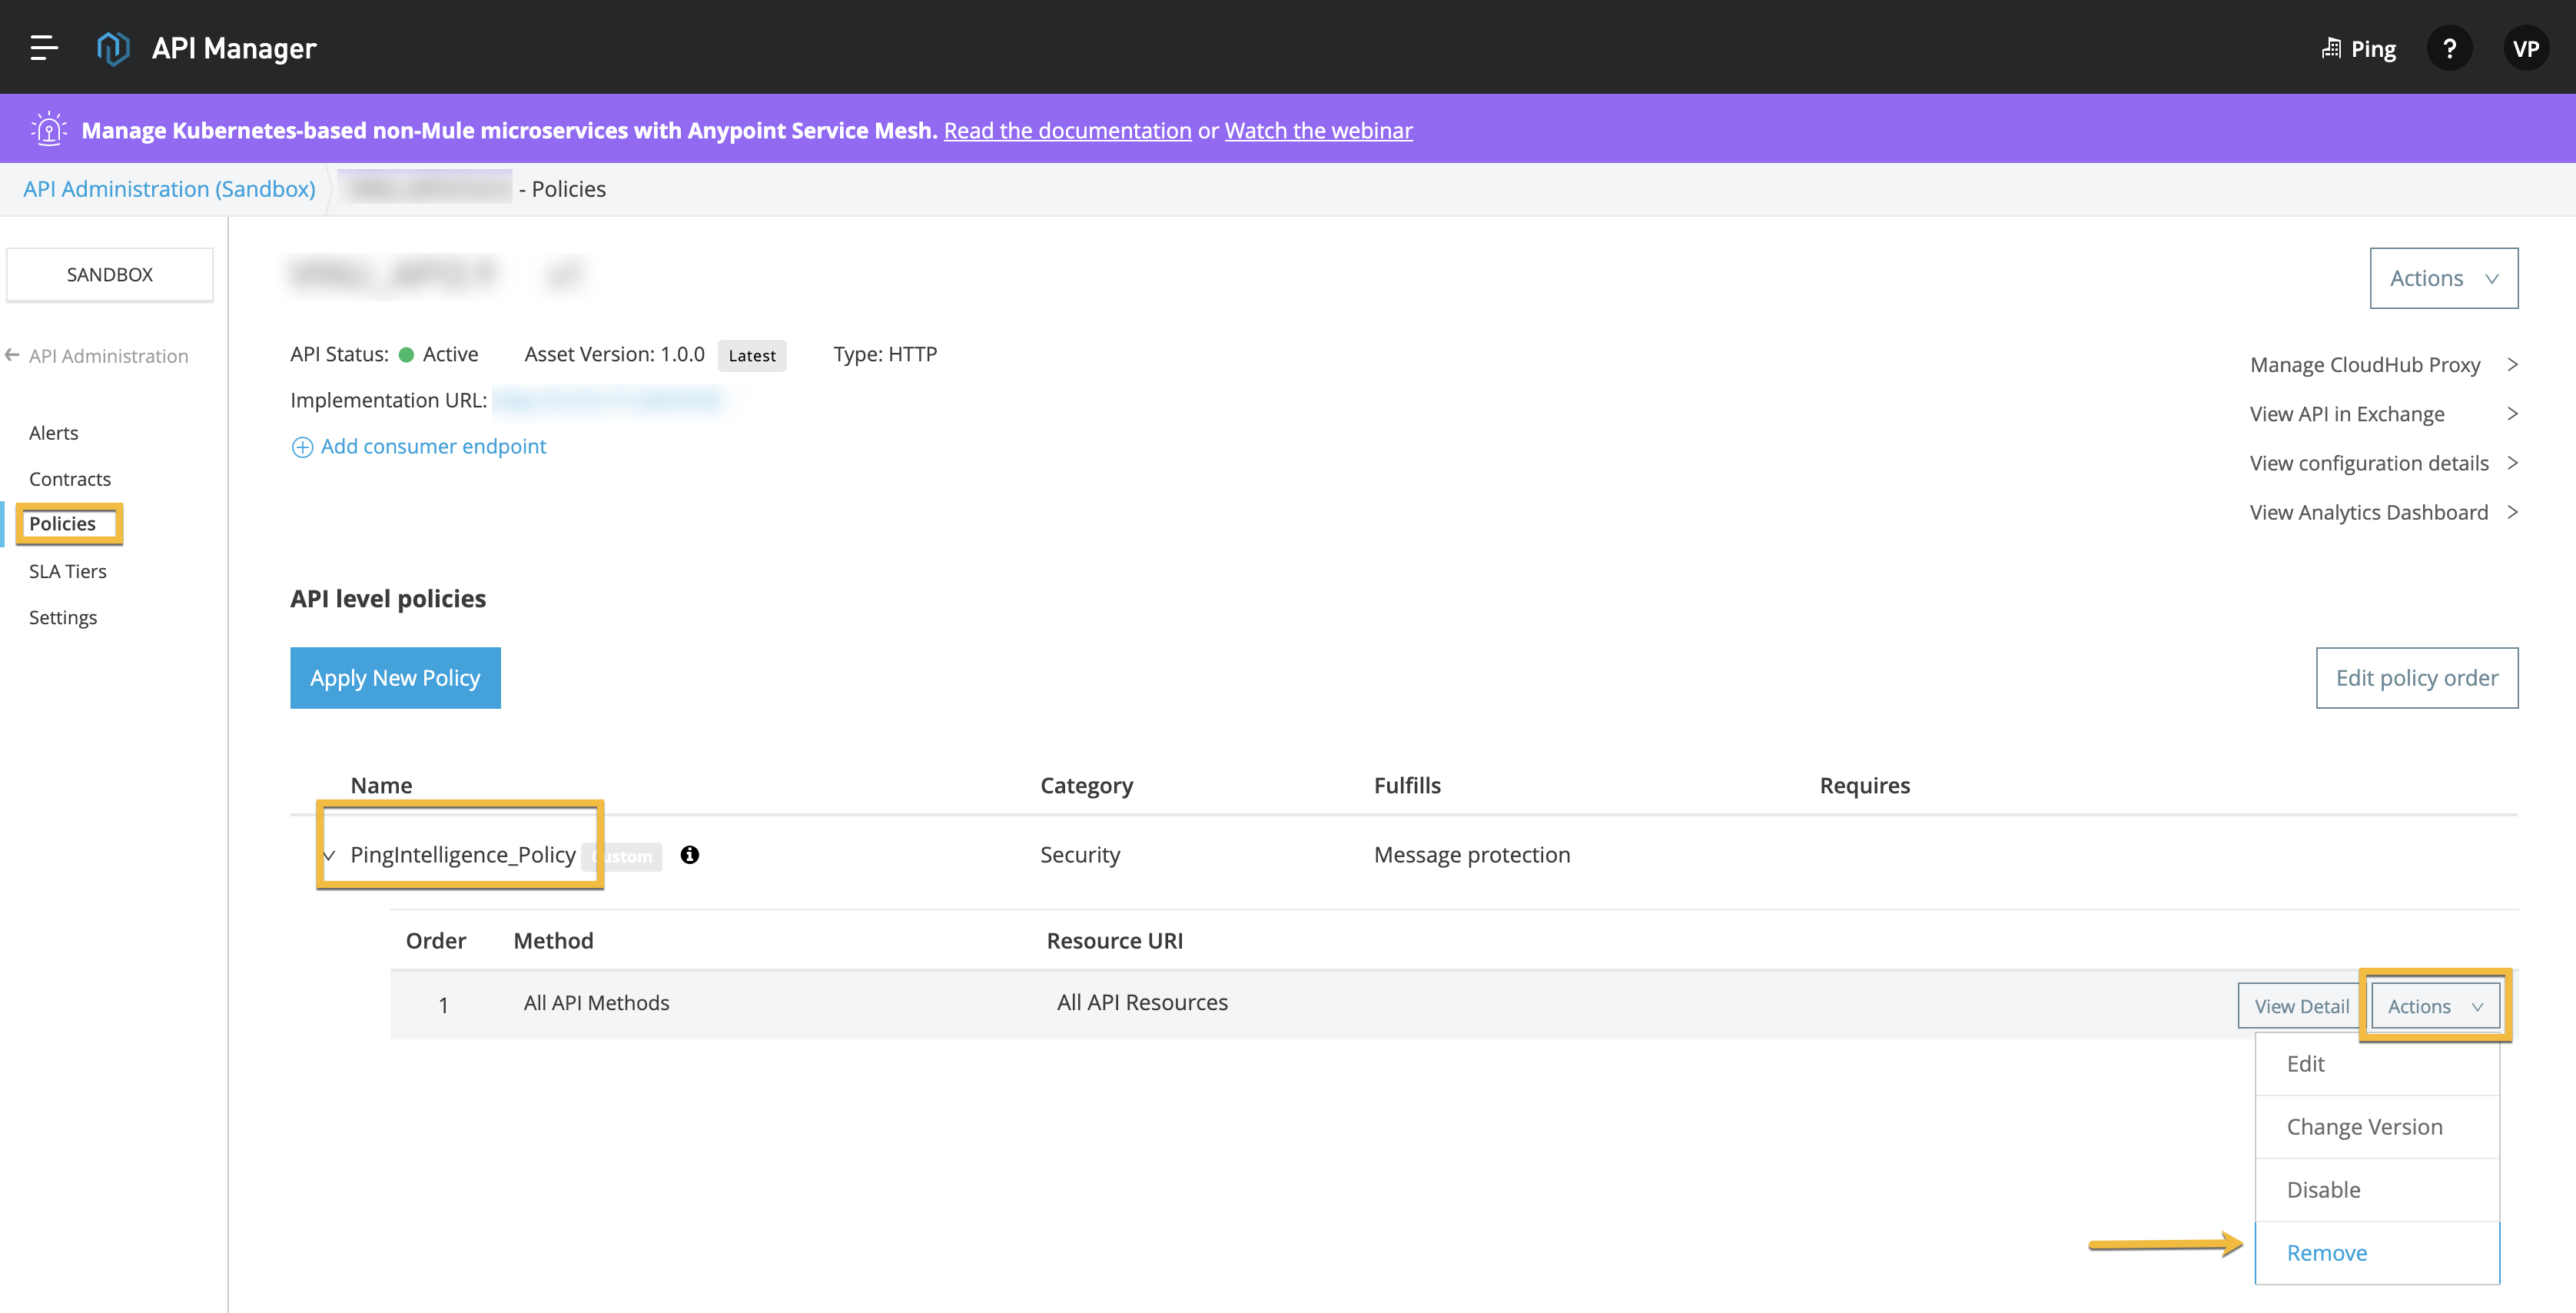Screen dimensions: 2576x1313
Task: Click the hamburger menu icon top left
Action: click(x=47, y=47)
